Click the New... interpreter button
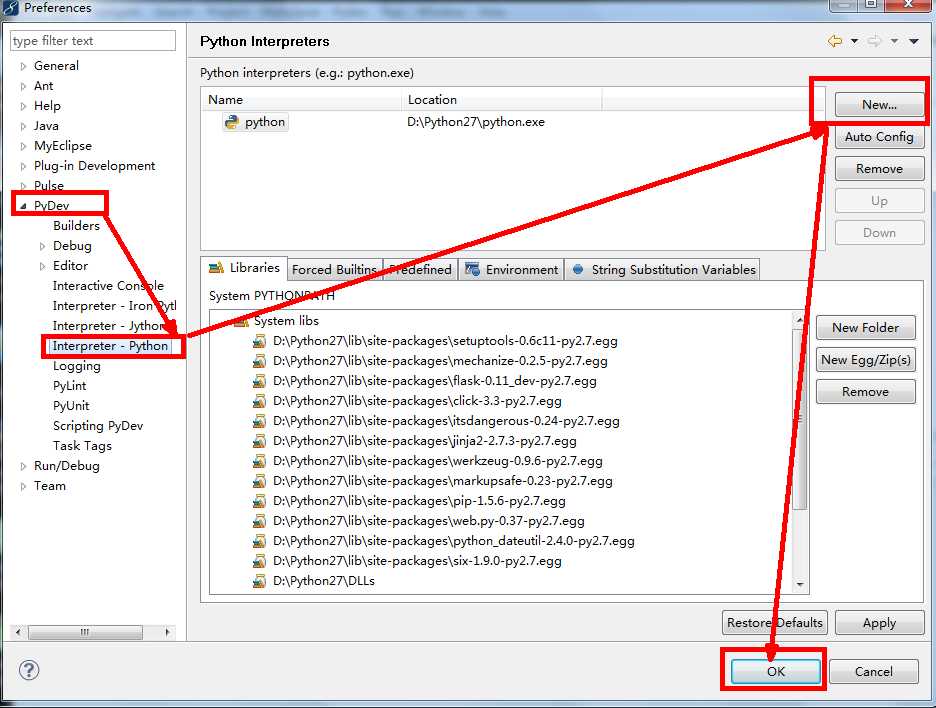The image size is (936, 708). click(879, 105)
